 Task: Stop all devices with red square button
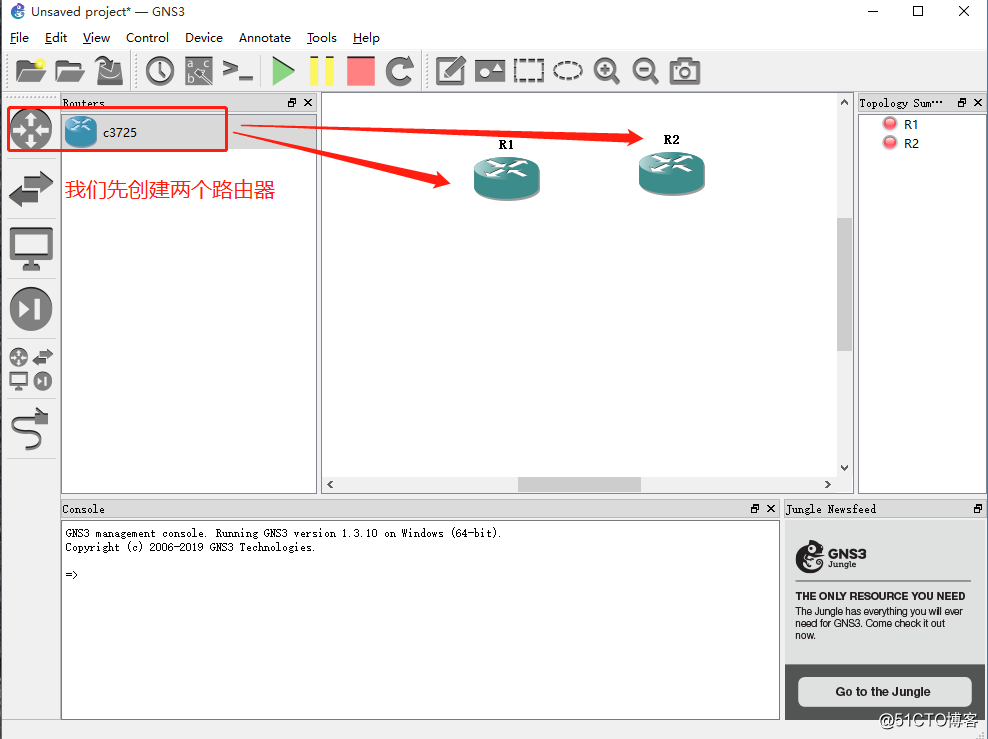(x=361, y=71)
